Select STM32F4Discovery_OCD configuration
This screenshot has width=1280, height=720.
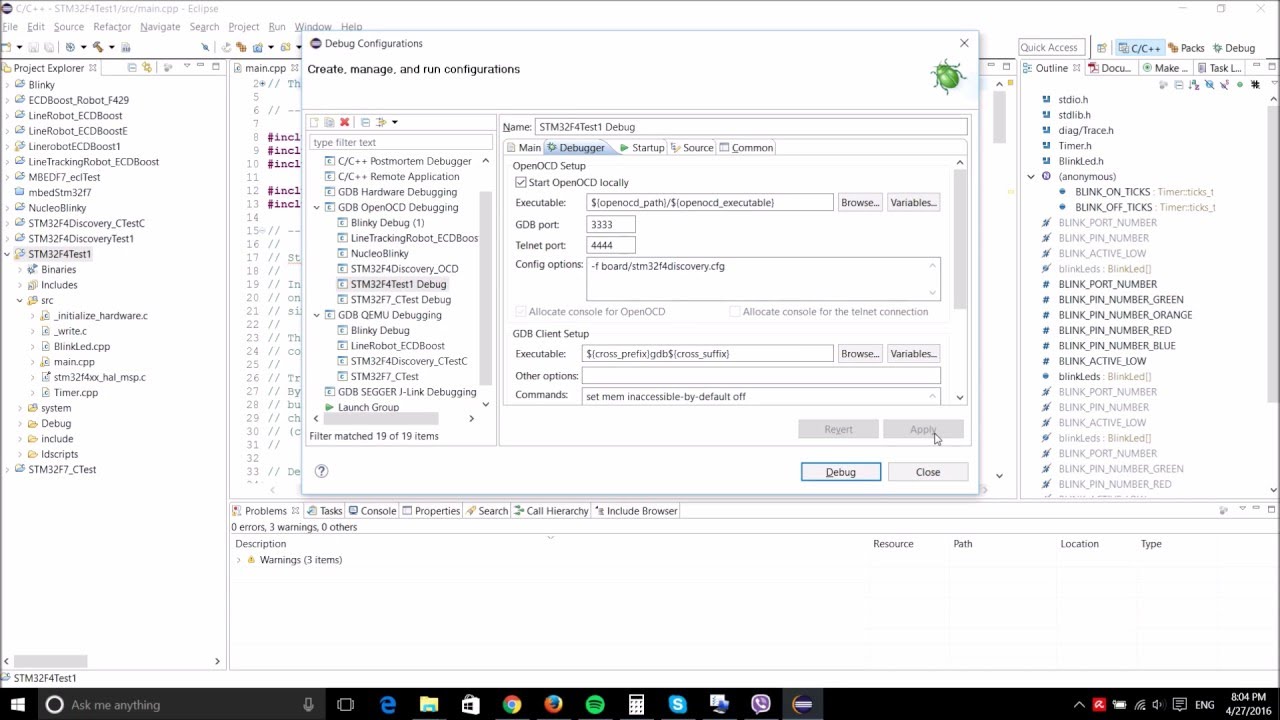pyautogui.click(x=404, y=269)
